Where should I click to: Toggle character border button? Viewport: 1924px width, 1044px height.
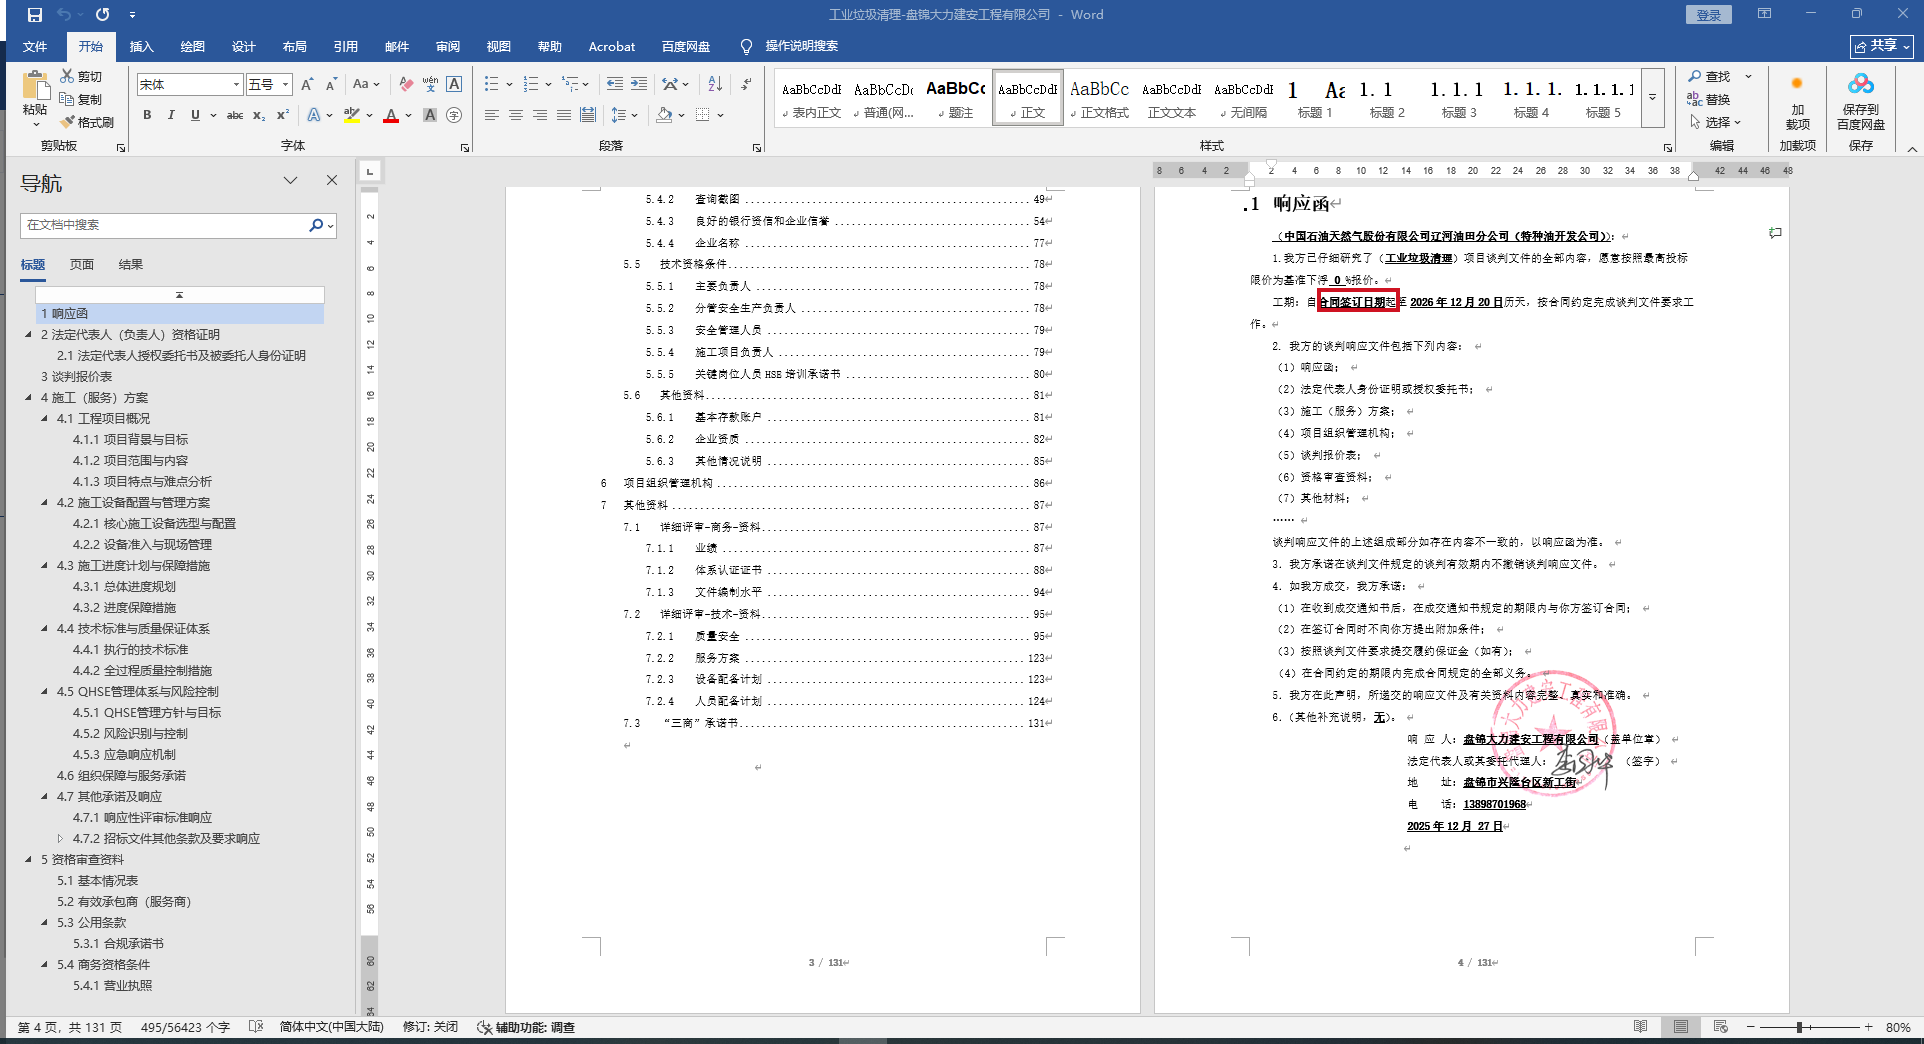coord(454,85)
